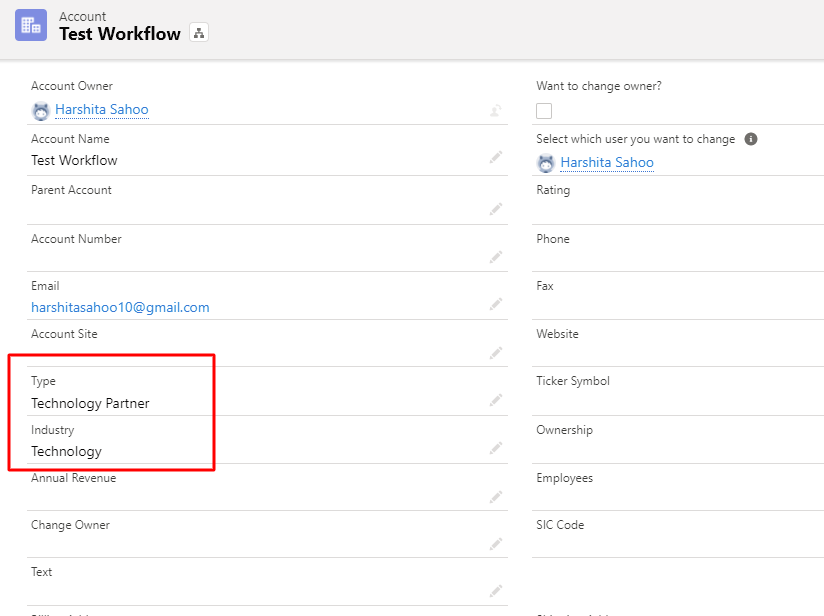
Task: Click the change owner icon beside Account Owner
Action: click(496, 110)
